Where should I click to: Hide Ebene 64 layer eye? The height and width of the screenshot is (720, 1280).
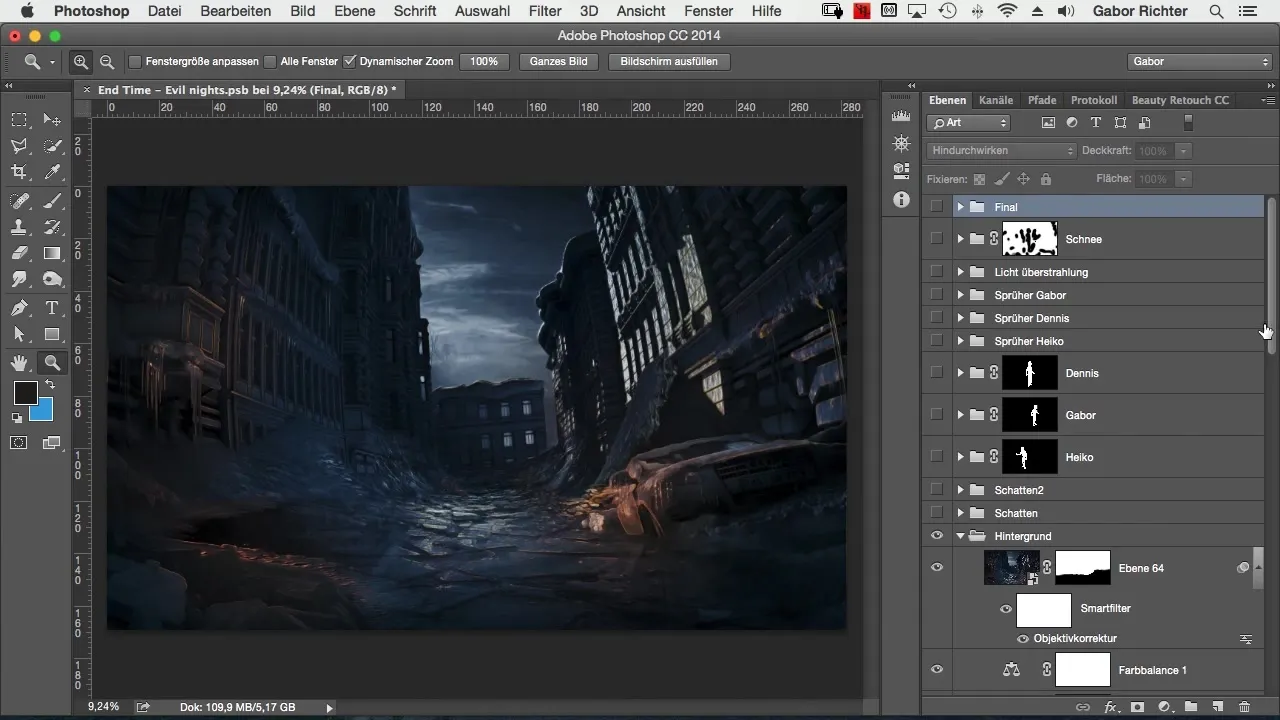tap(936, 567)
